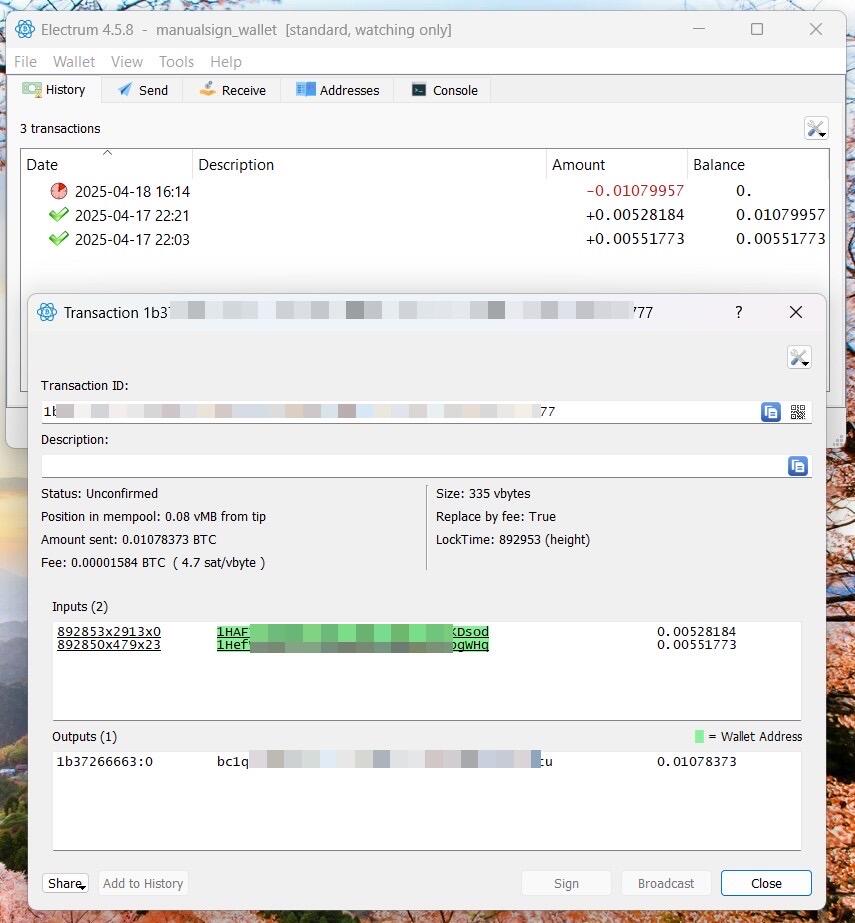Click the unconfirmed status icon for 2025-04-18 16:14

pyautogui.click(x=59, y=191)
